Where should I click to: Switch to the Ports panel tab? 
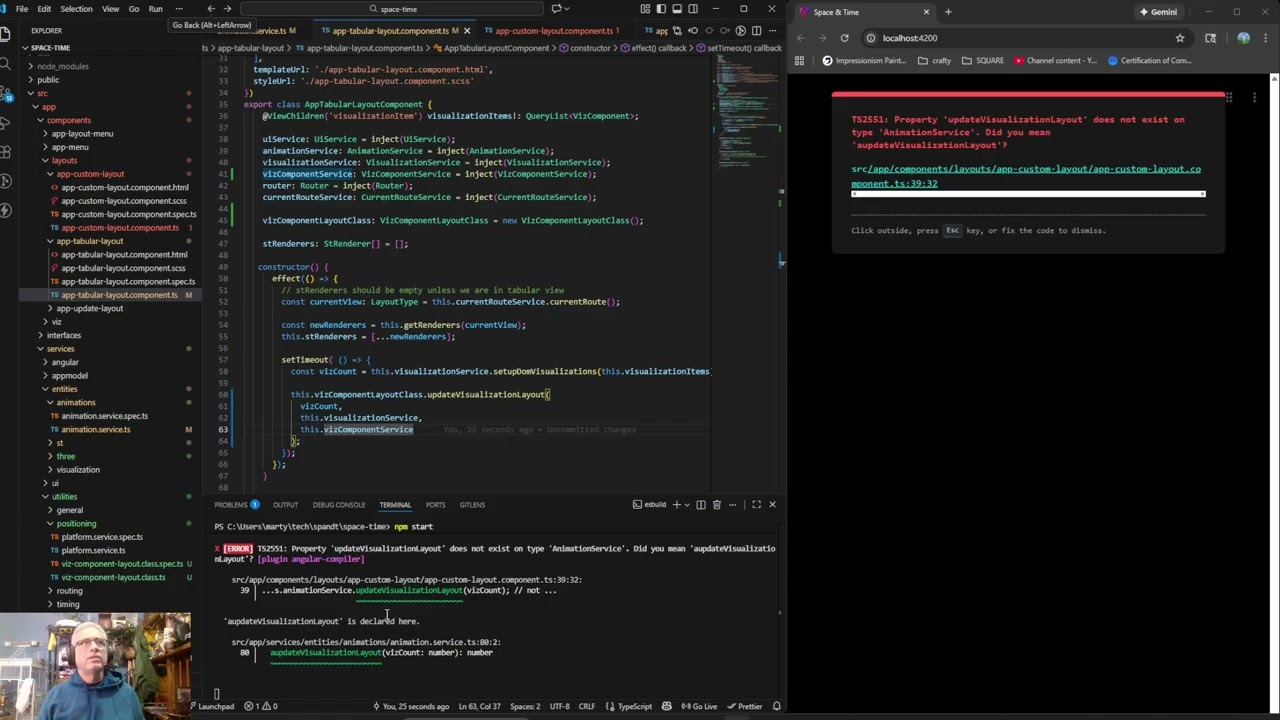click(x=435, y=505)
